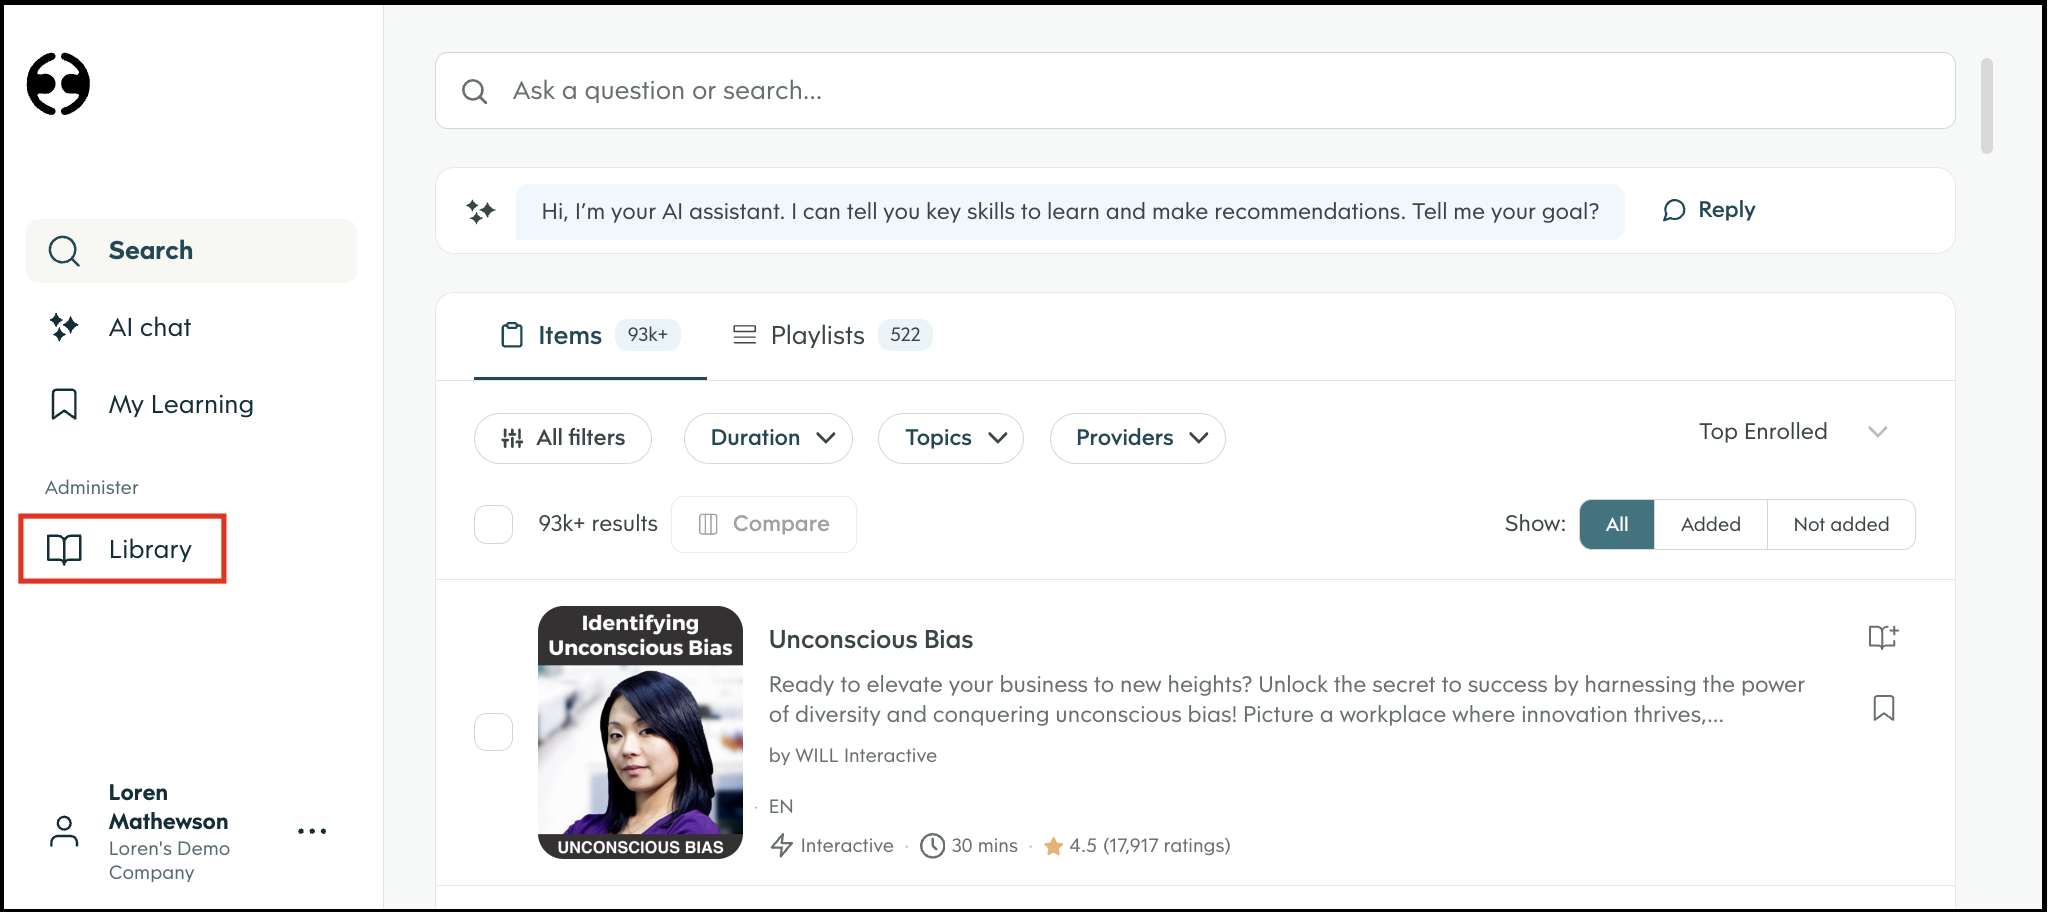Click the lightning Interactive icon
Screen dimensions: 2048x912
coord(782,846)
